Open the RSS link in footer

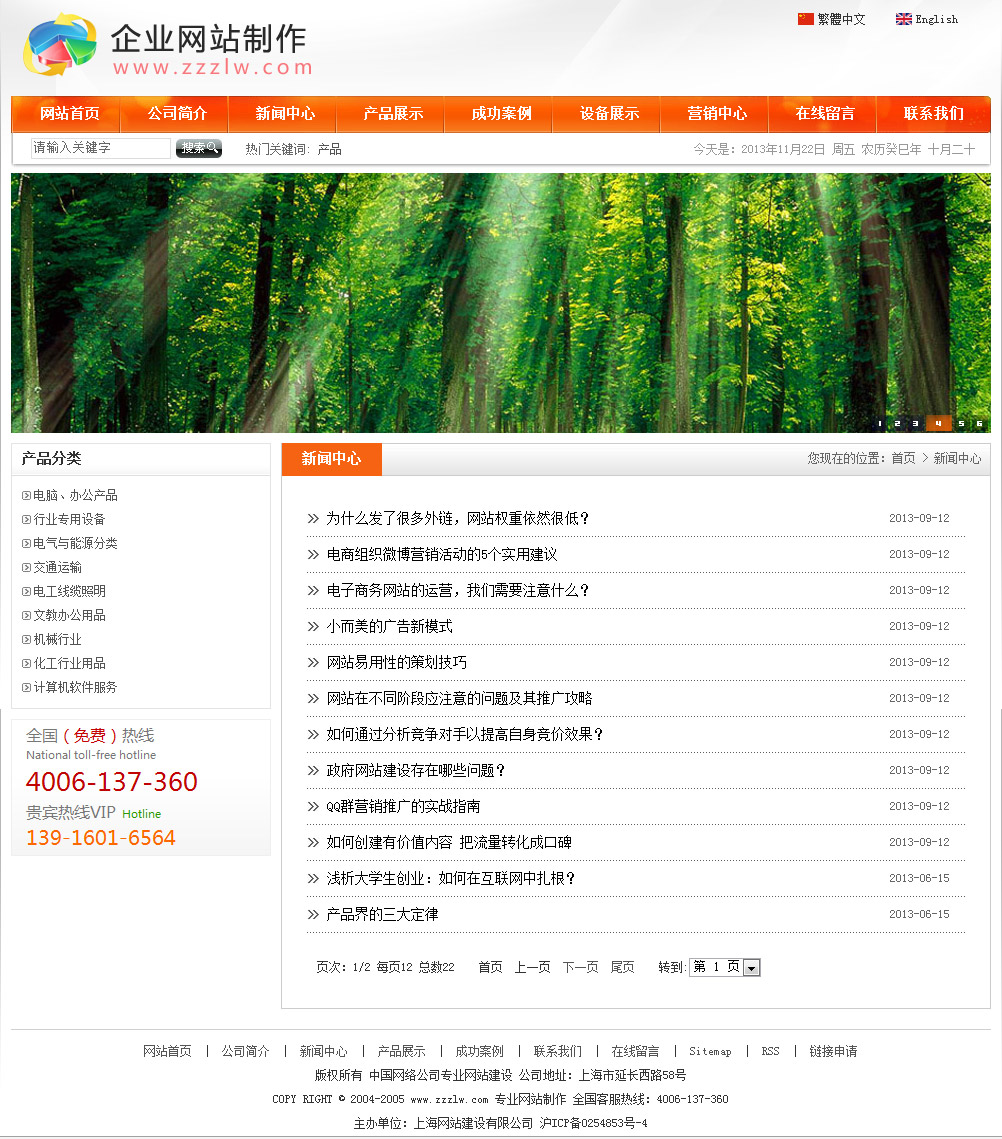[770, 1051]
